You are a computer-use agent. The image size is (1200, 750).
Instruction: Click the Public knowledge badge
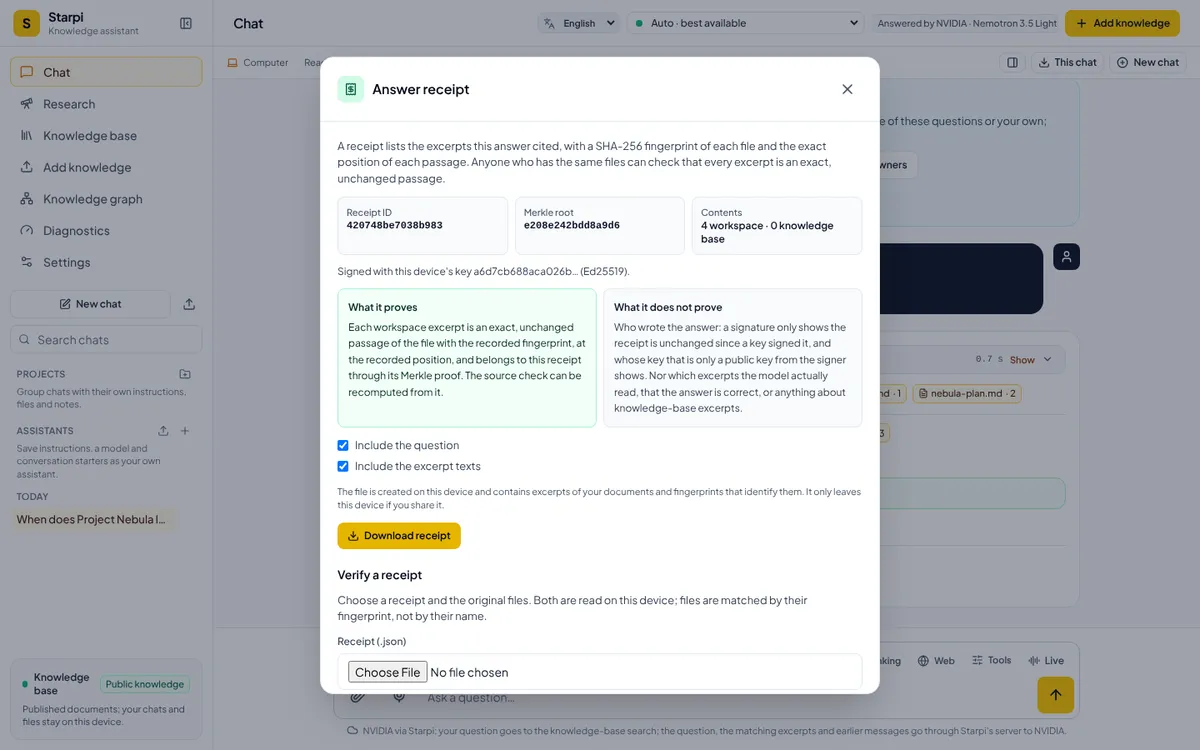point(145,685)
